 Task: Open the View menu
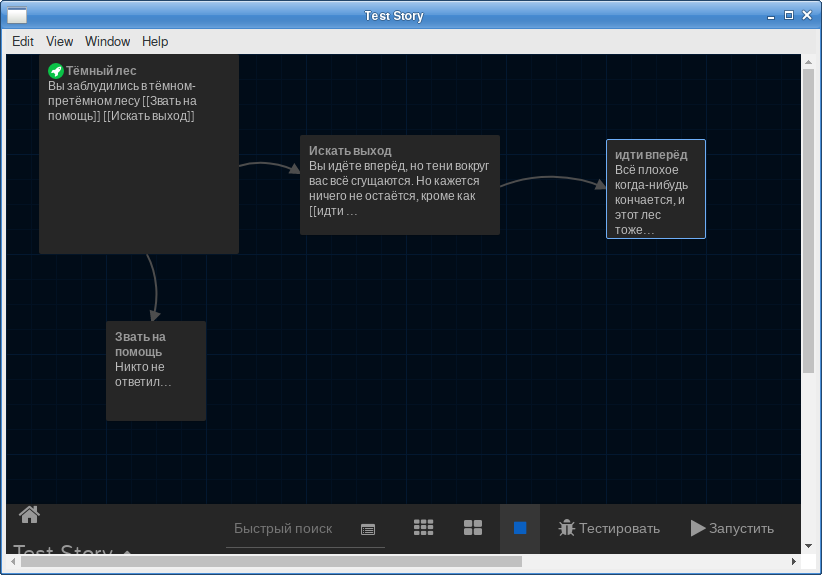(60, 41)
